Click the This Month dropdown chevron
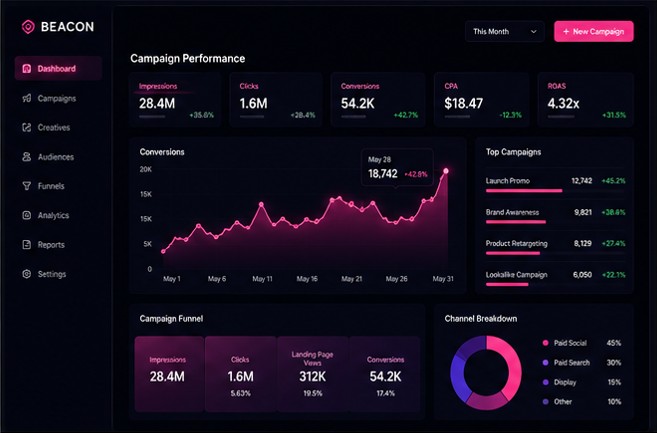The width and height of the screenshot is (657, 433). [533, 31]
